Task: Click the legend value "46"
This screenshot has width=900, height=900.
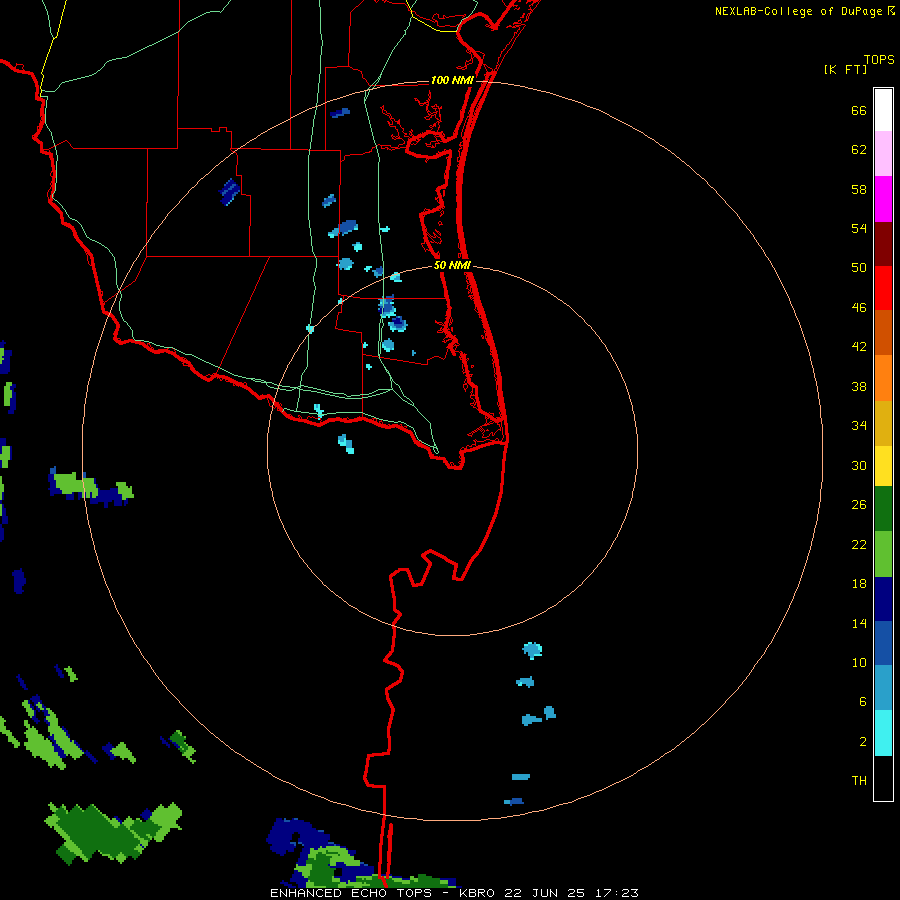Action: tap(859, 308)
